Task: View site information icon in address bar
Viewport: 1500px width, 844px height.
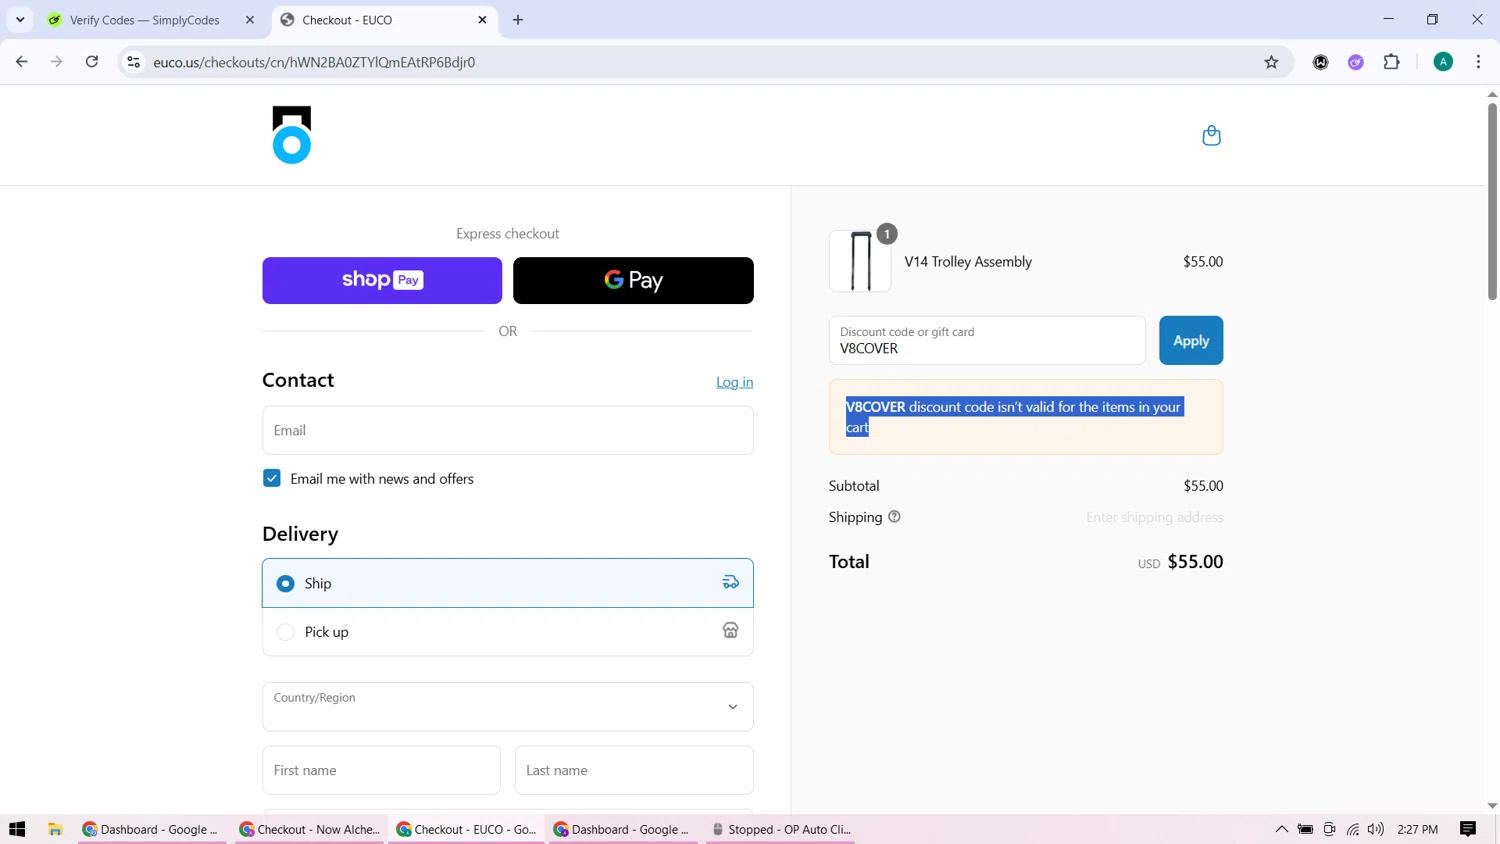Action: pyautogui.click(x=133, y=62)
